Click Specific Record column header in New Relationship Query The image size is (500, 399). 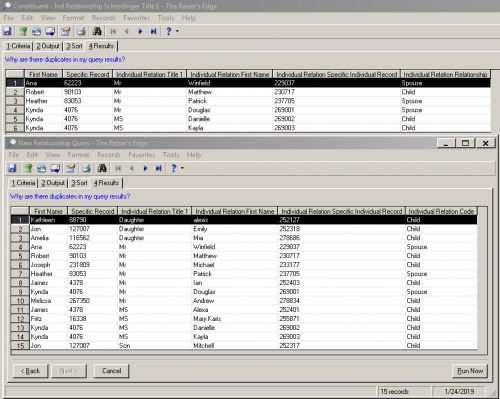[93, 211]
